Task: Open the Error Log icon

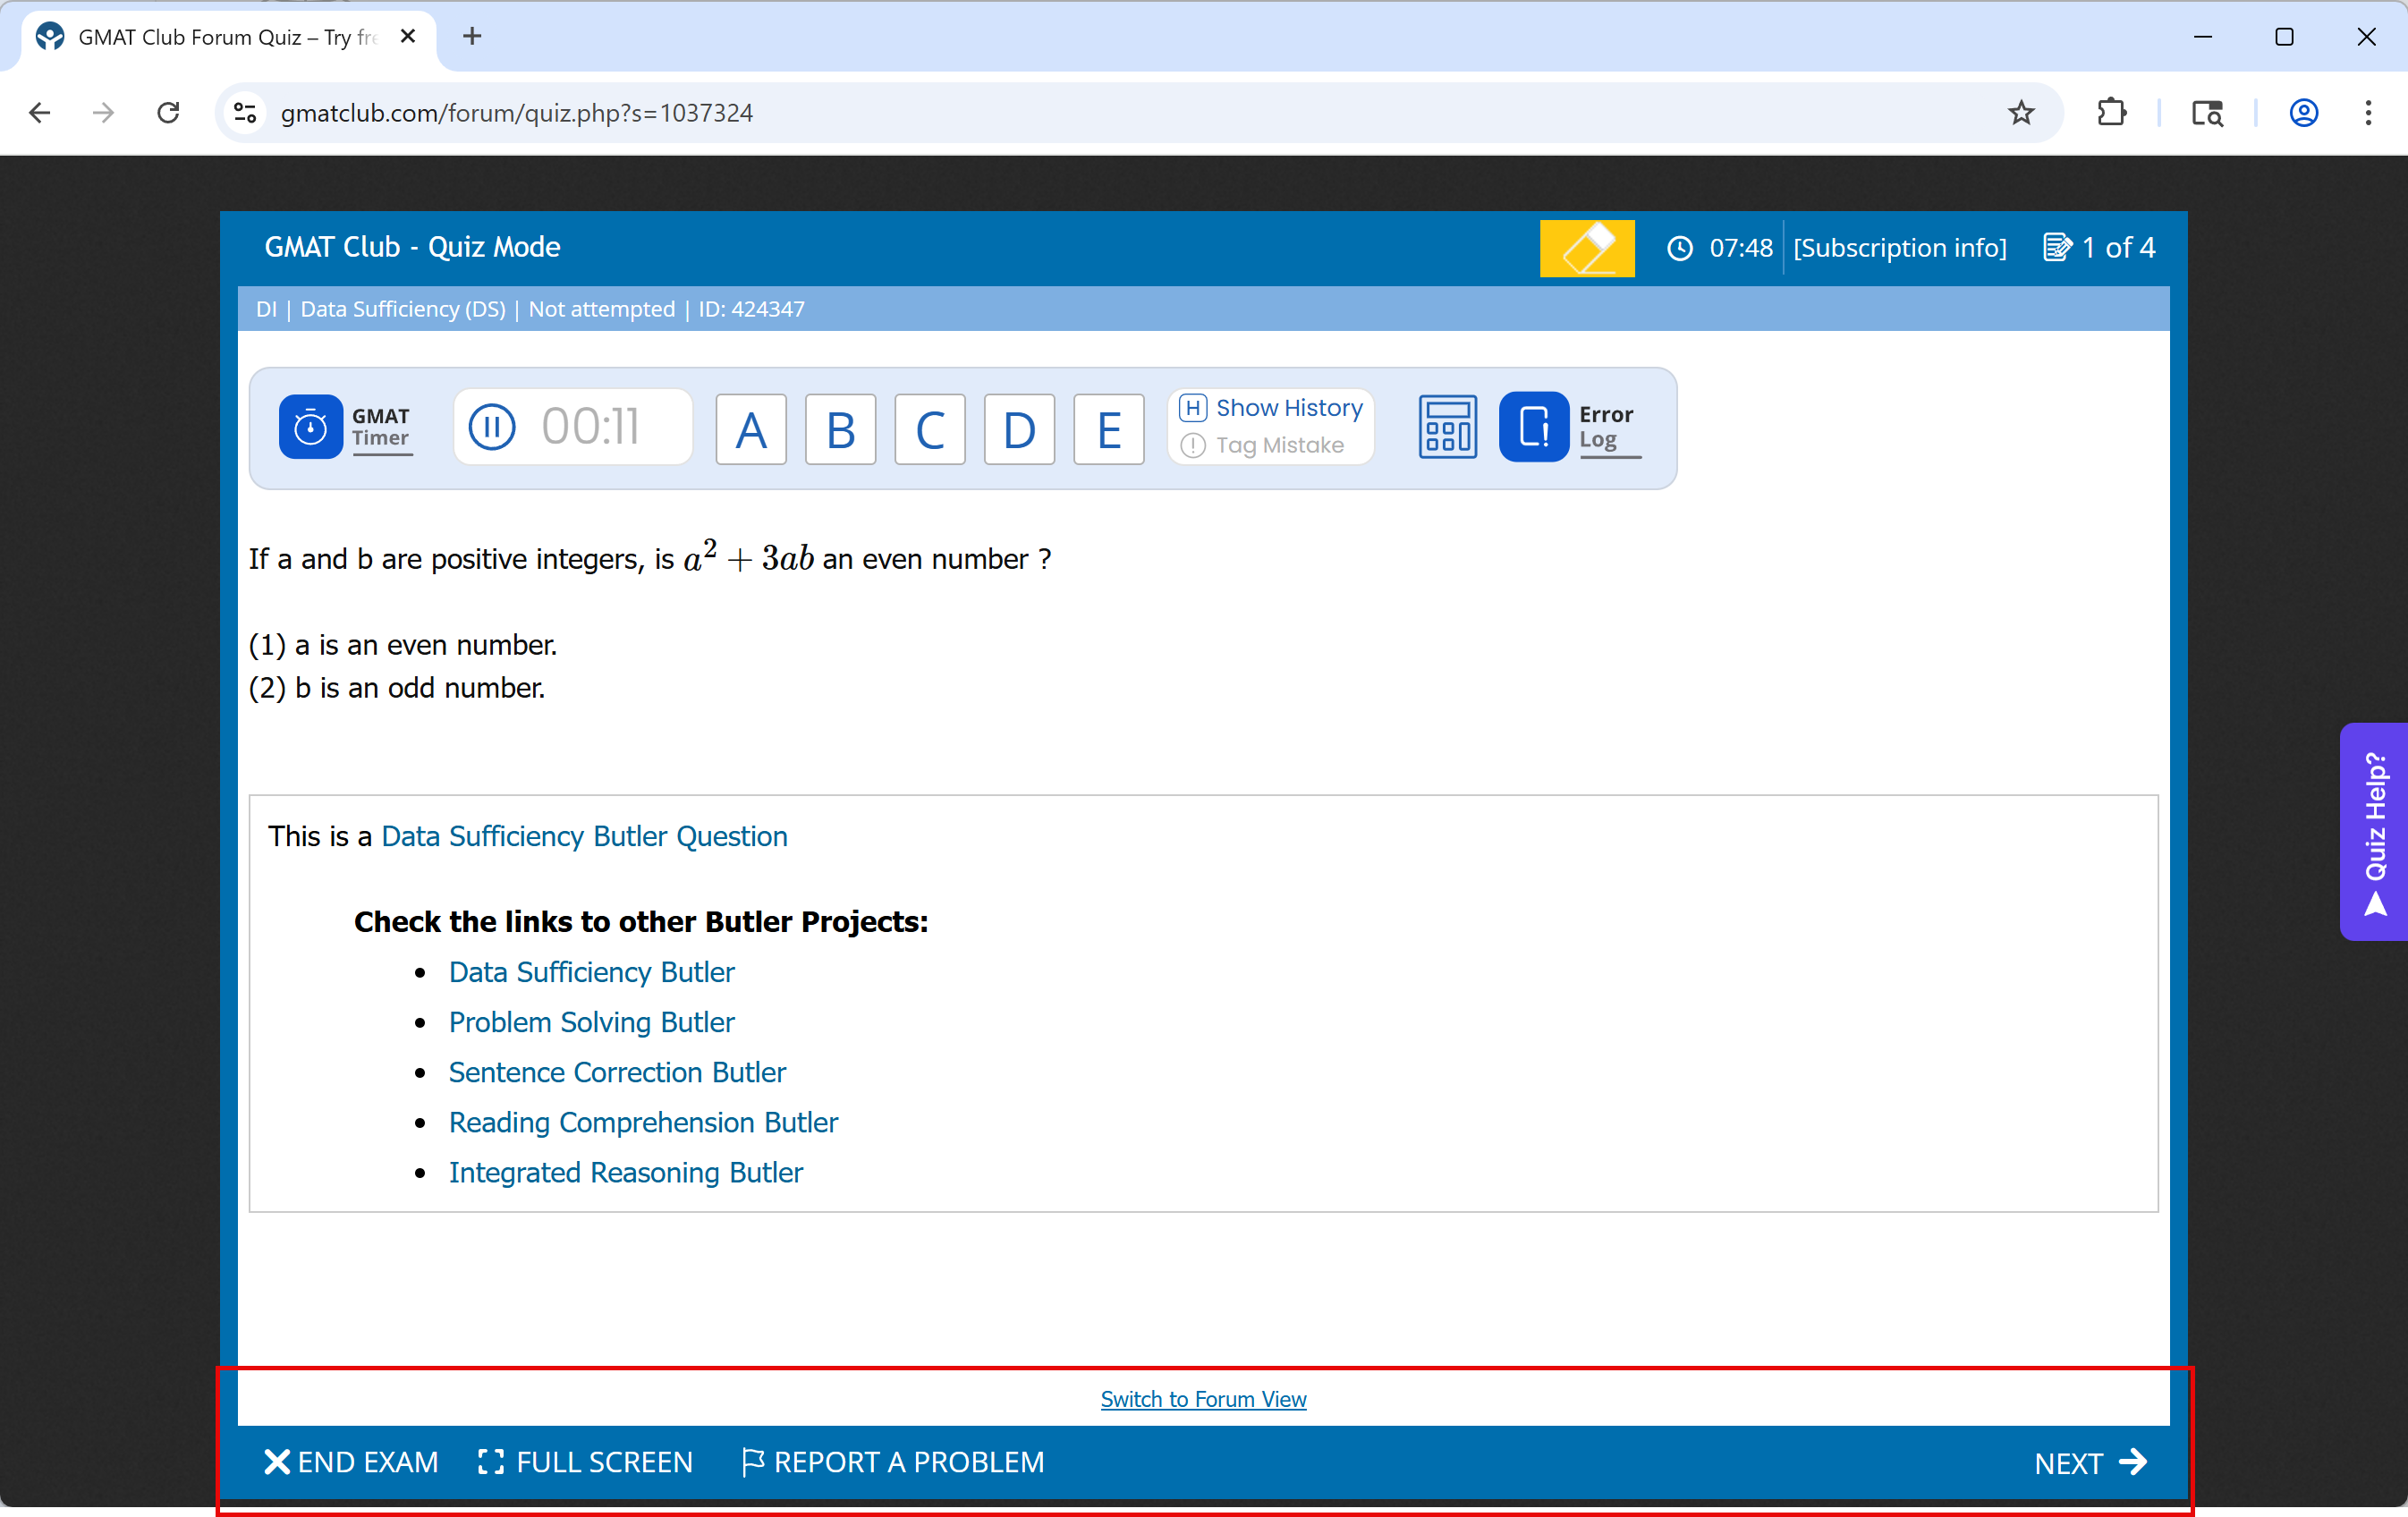Action: coord(1533,428)
